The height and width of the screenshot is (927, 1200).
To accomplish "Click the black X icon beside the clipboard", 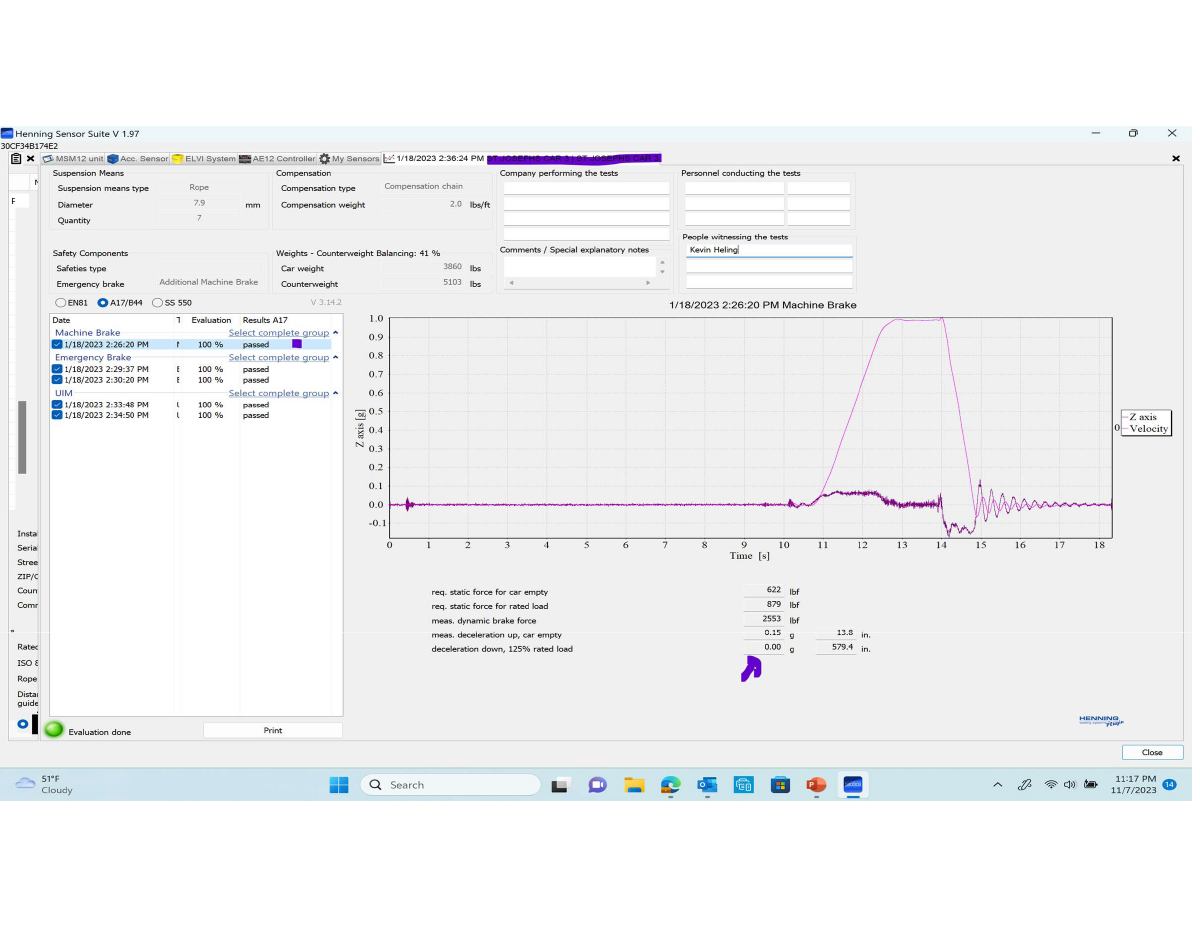I will tap(30, 158).
